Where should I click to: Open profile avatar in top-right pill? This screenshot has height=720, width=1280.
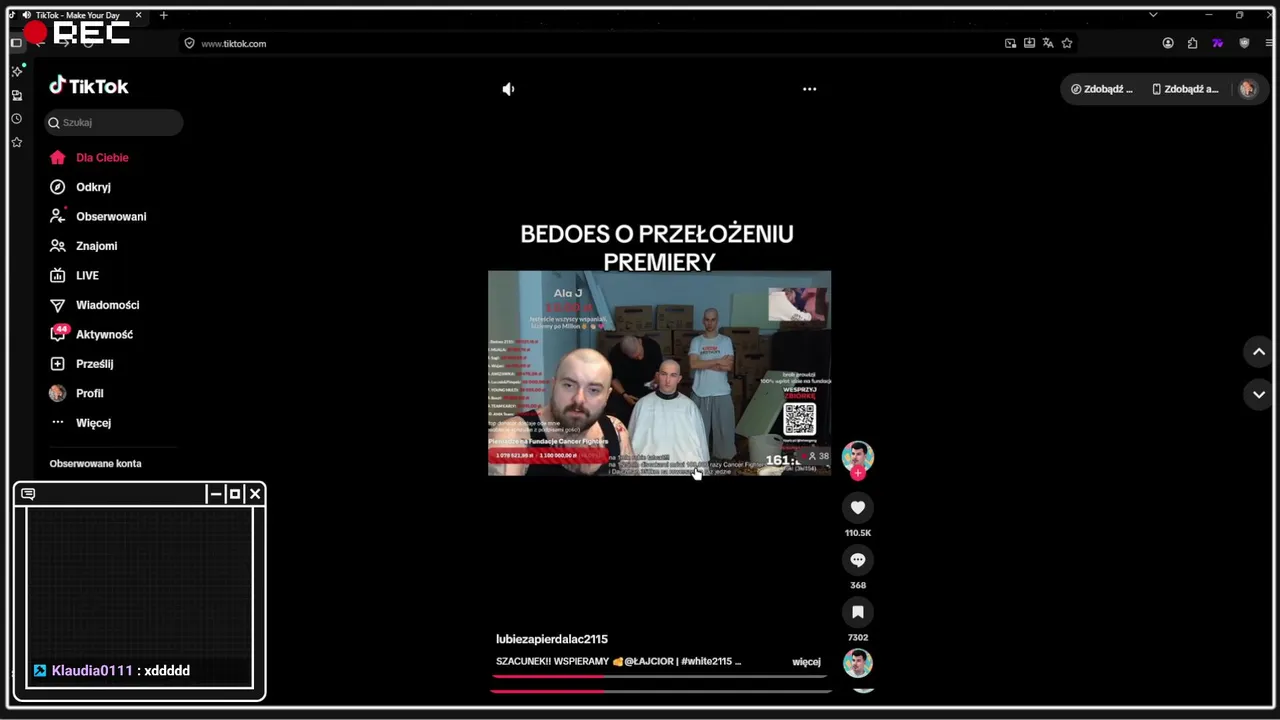click(x=1247, y=89)
